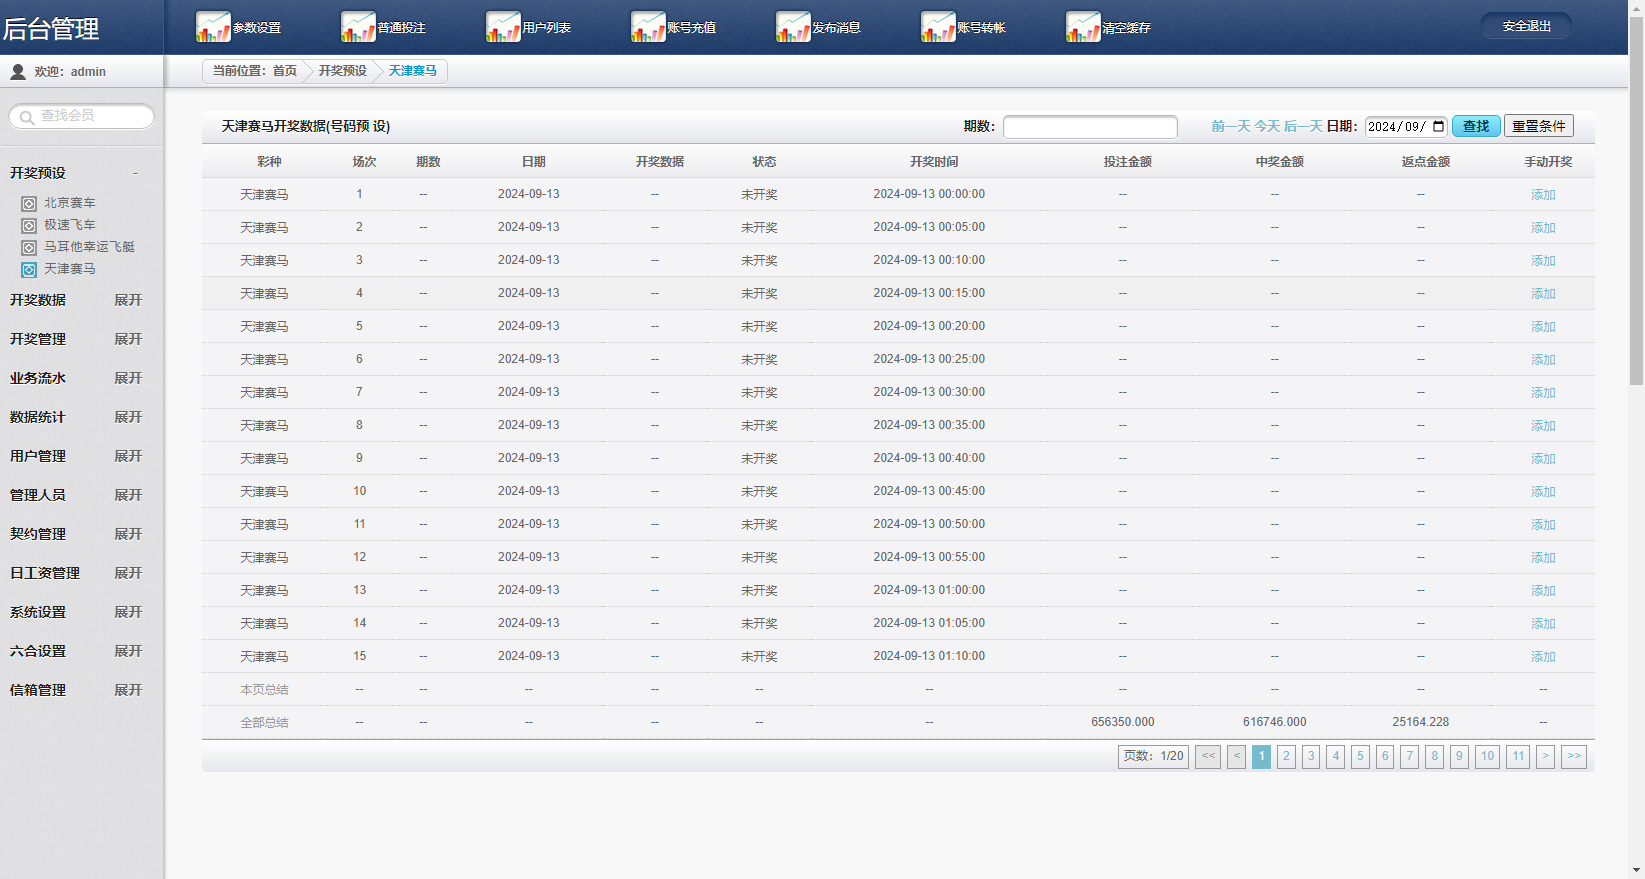Click the calendar icon in date field
Viewport: 1645px width, 879px height.
[1438, 126]
